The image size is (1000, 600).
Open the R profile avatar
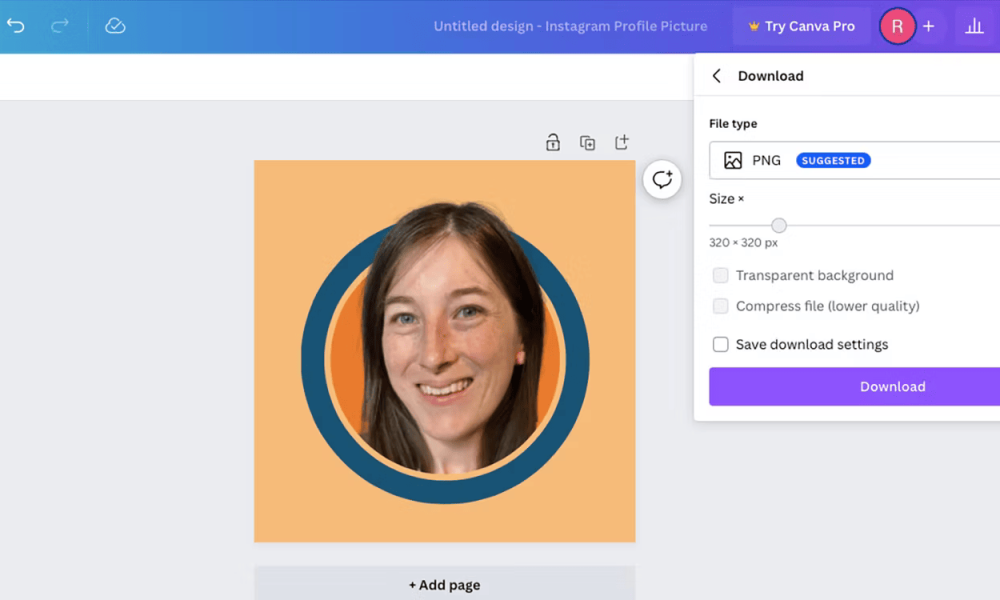click(x=897, y=26)
